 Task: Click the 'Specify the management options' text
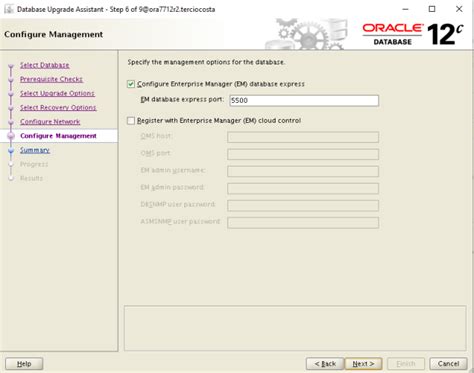(206, 62)
